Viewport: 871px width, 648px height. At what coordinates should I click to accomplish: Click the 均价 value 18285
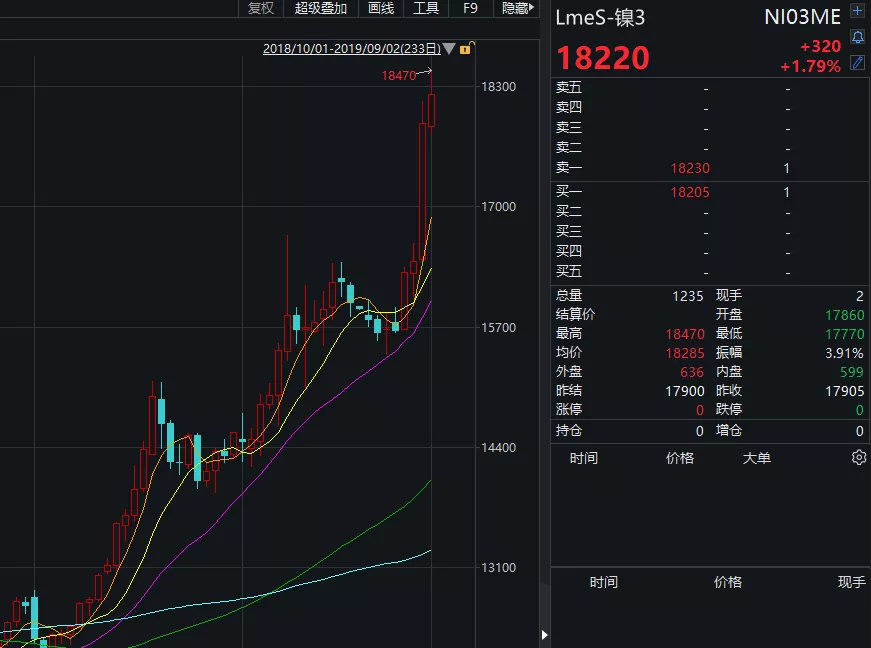(x=685, y=353)
